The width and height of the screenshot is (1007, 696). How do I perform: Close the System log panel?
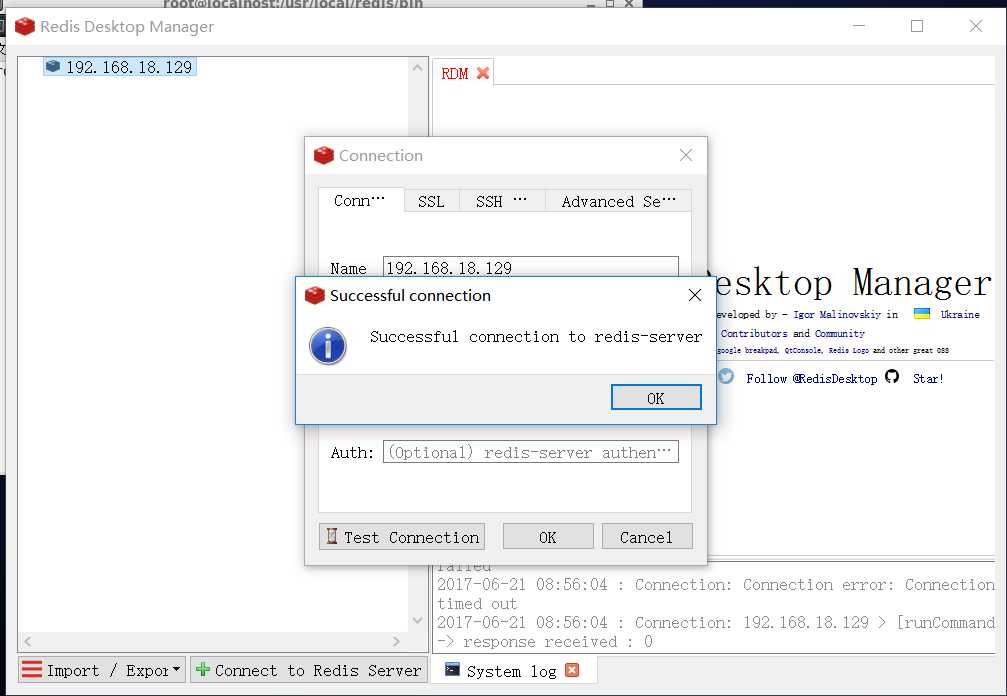pos(572,670)
